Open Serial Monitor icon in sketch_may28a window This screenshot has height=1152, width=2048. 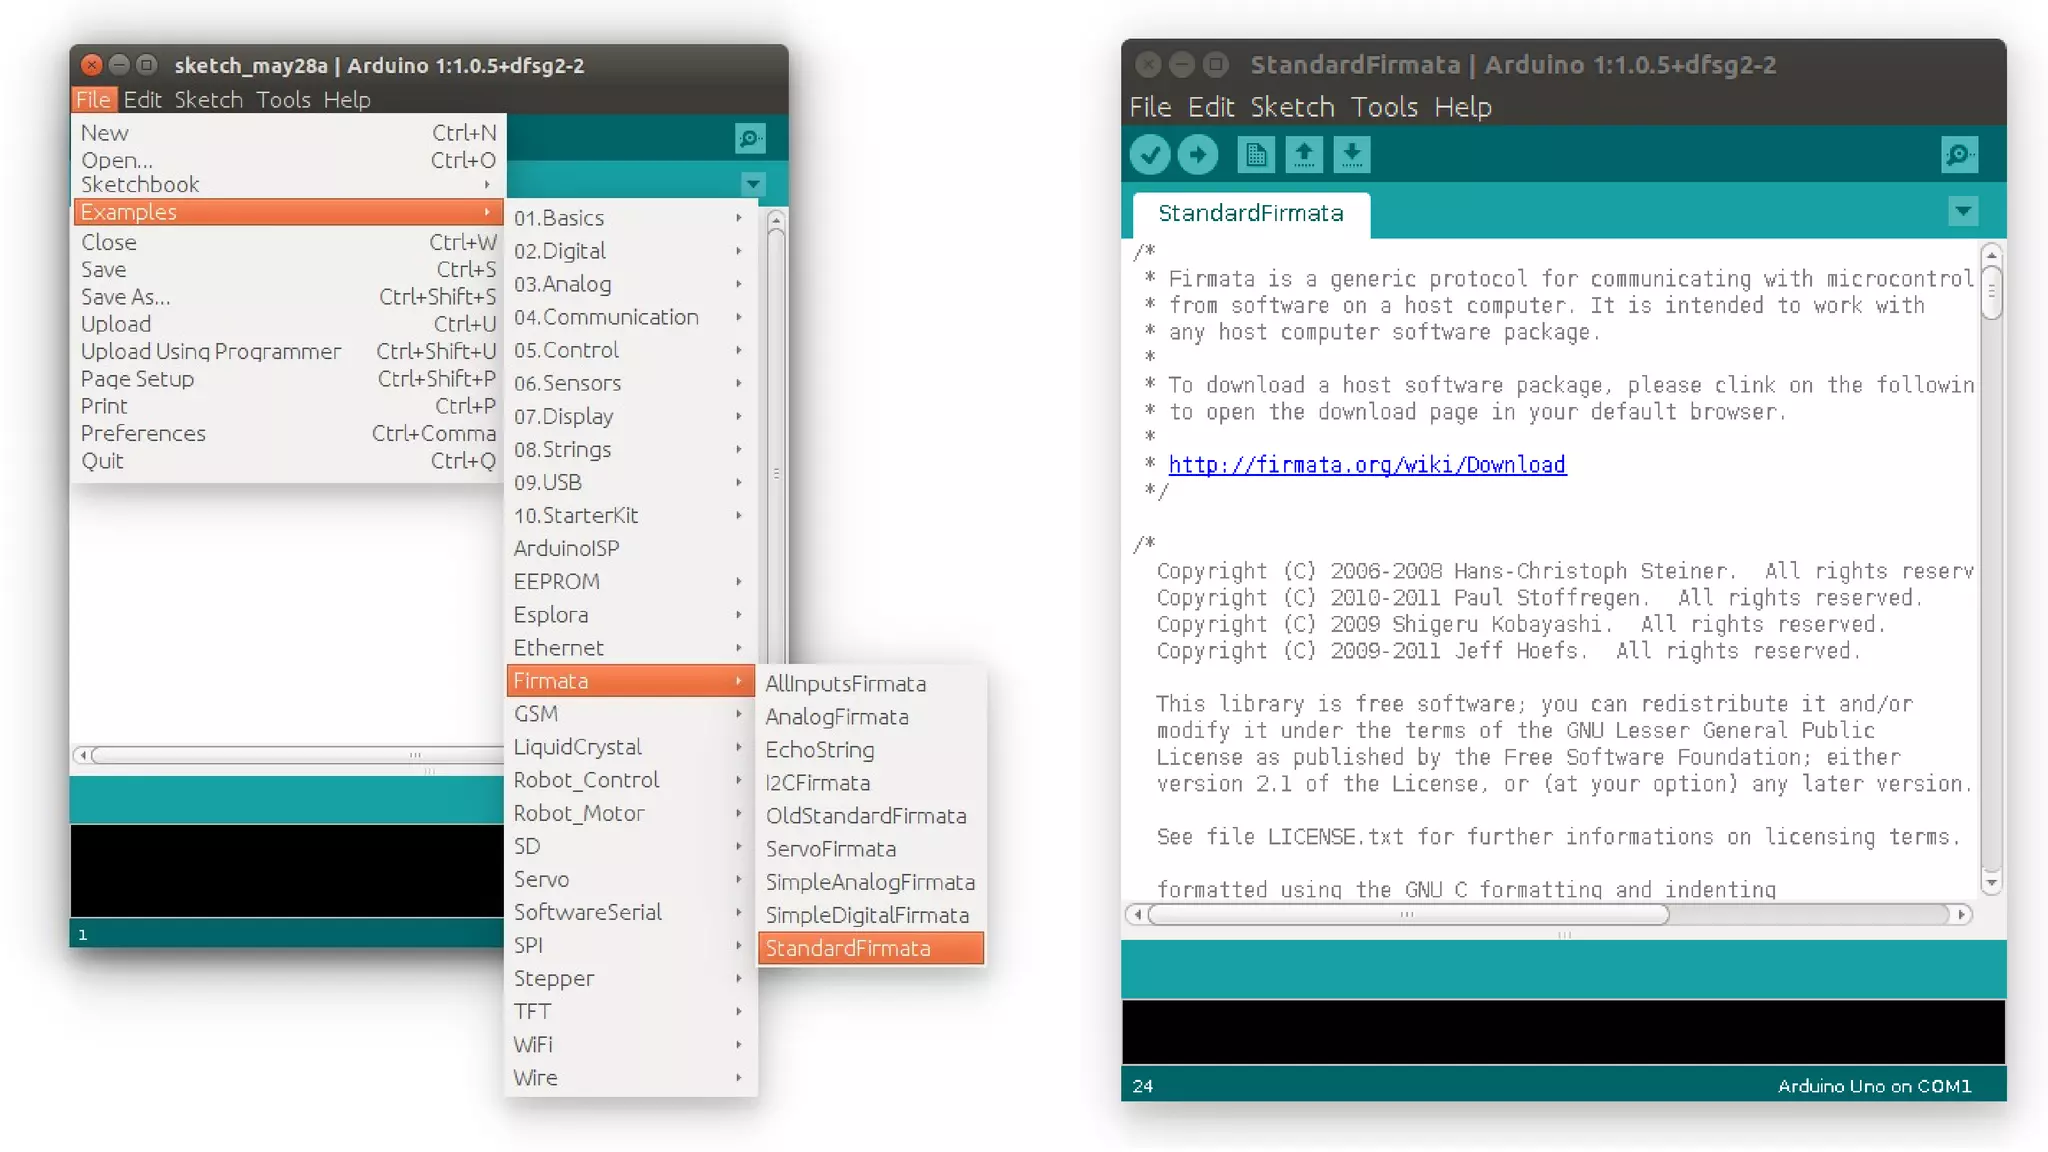[x=750, y=138]
